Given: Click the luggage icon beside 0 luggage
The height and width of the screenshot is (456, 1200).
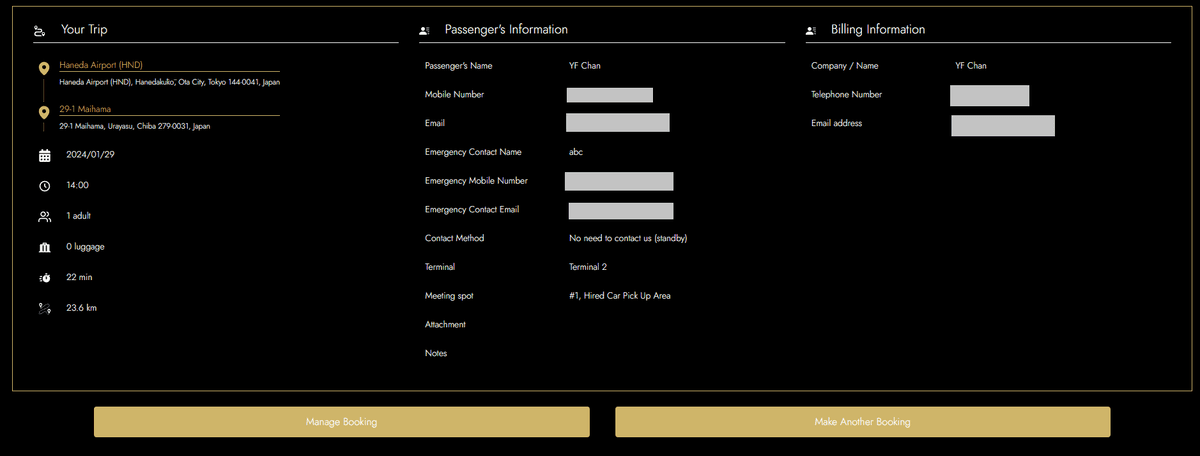Looking at the screenshot, I should pos(44,247).
